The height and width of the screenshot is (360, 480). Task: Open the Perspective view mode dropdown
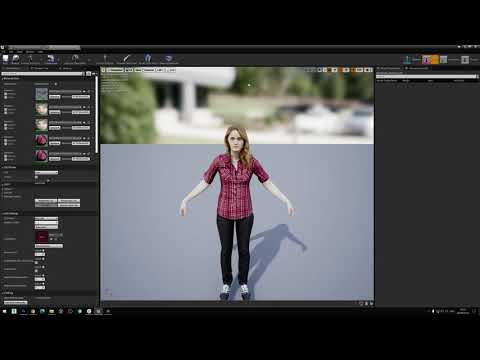(x=115, y=70)
